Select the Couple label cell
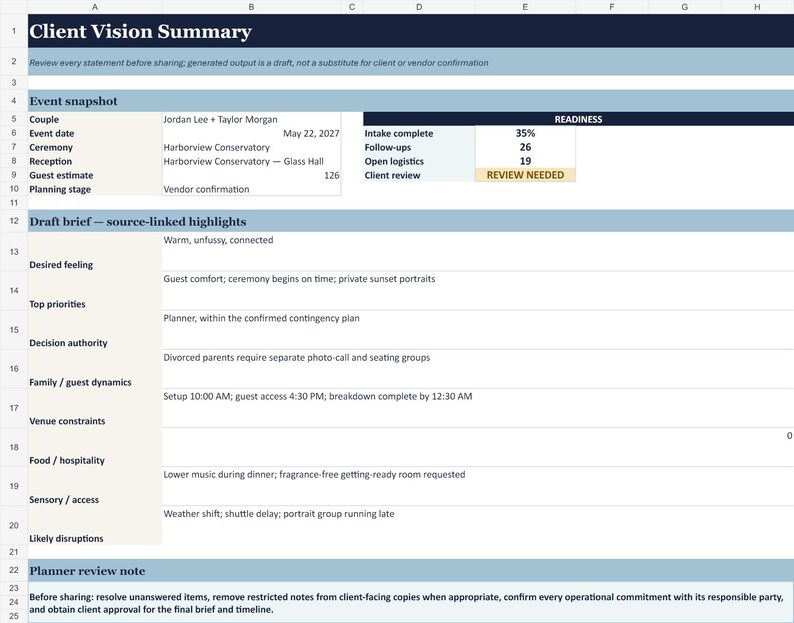794x623 pixels. tap(95, 119)
